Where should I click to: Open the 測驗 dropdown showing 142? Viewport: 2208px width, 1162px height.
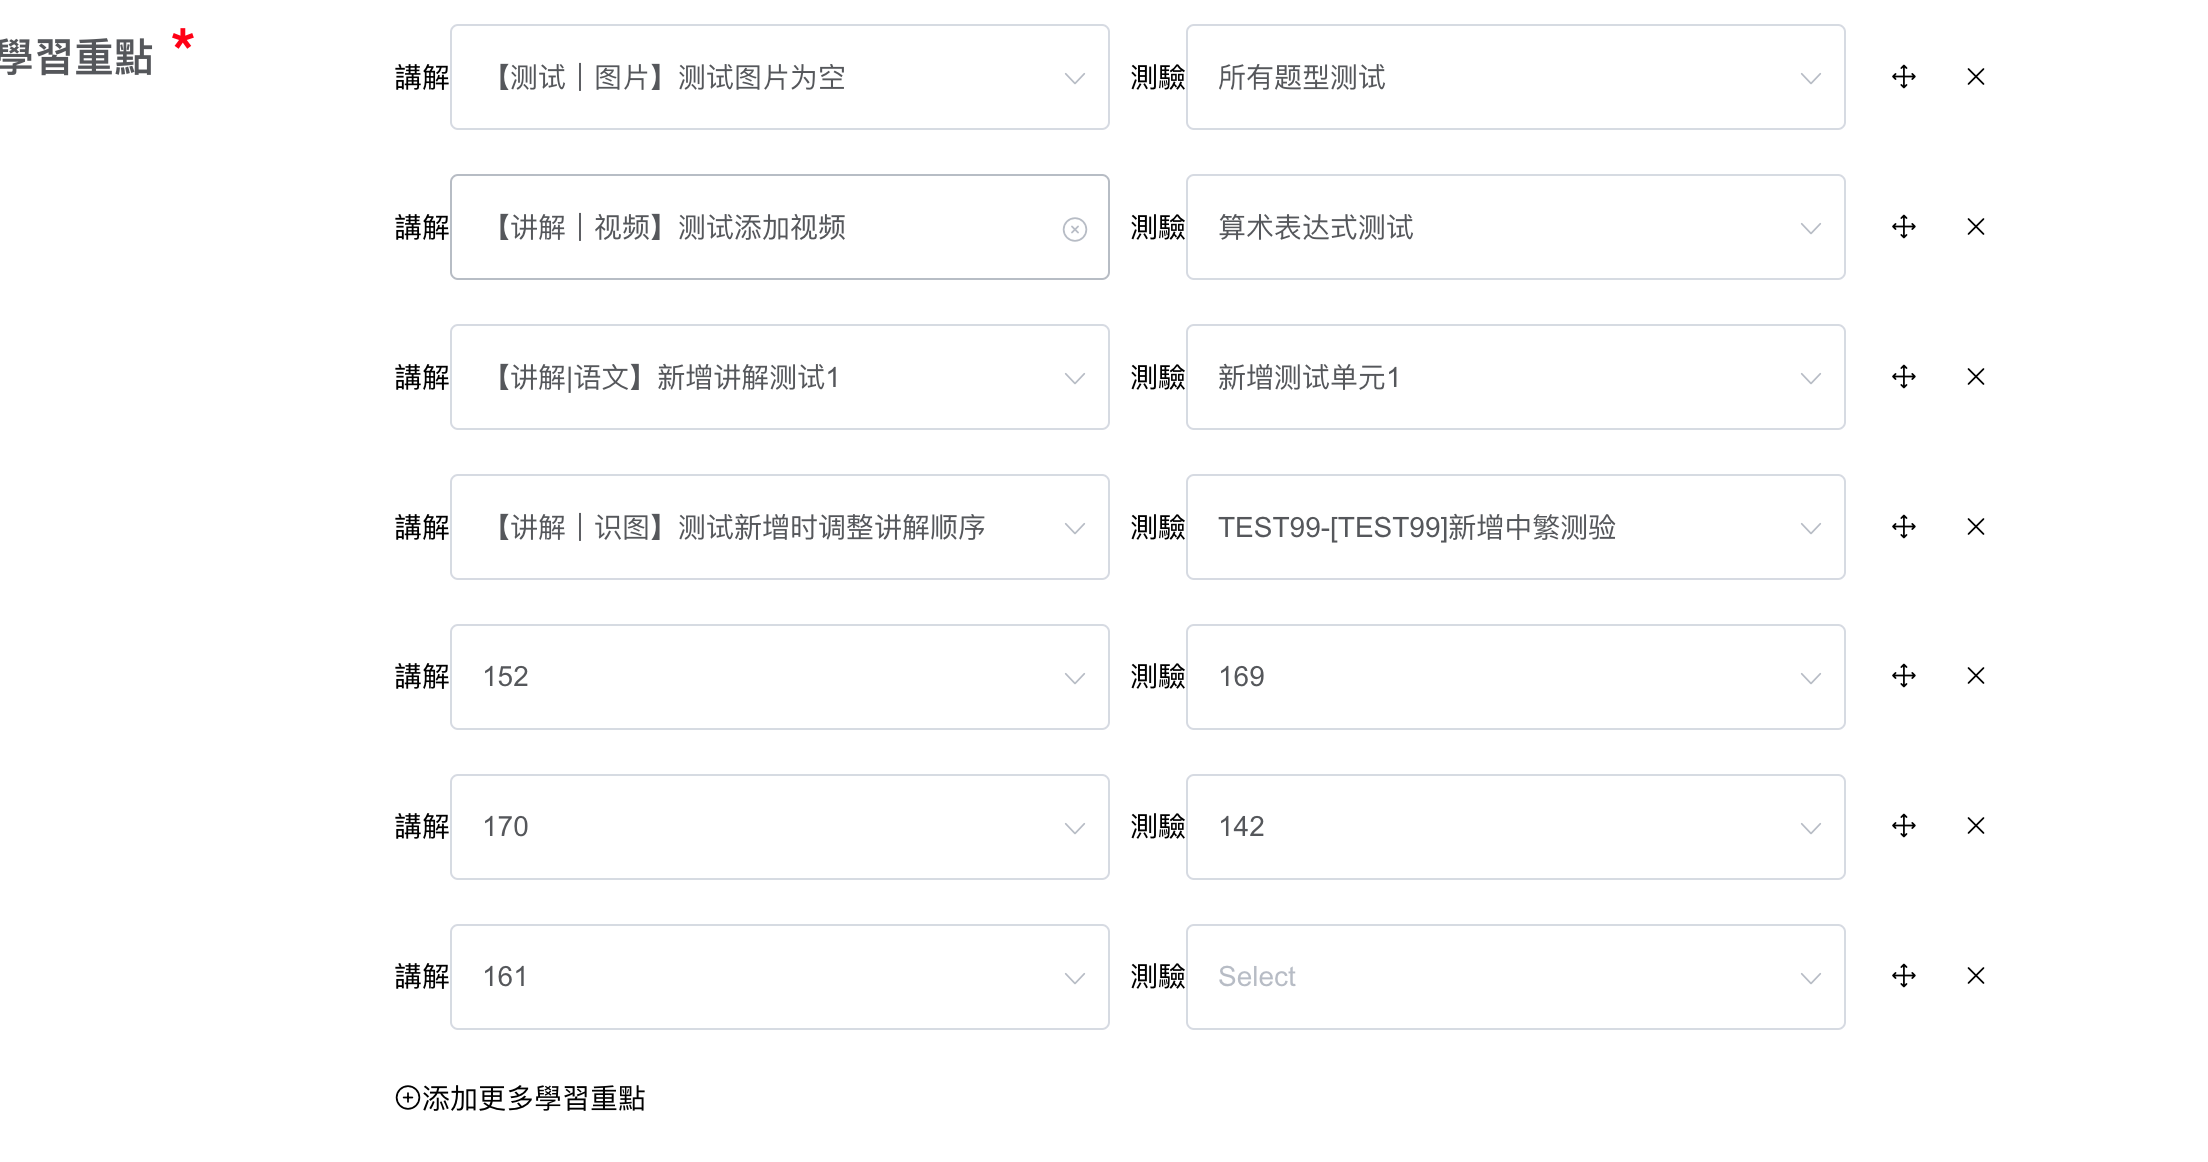point(1515,827)
